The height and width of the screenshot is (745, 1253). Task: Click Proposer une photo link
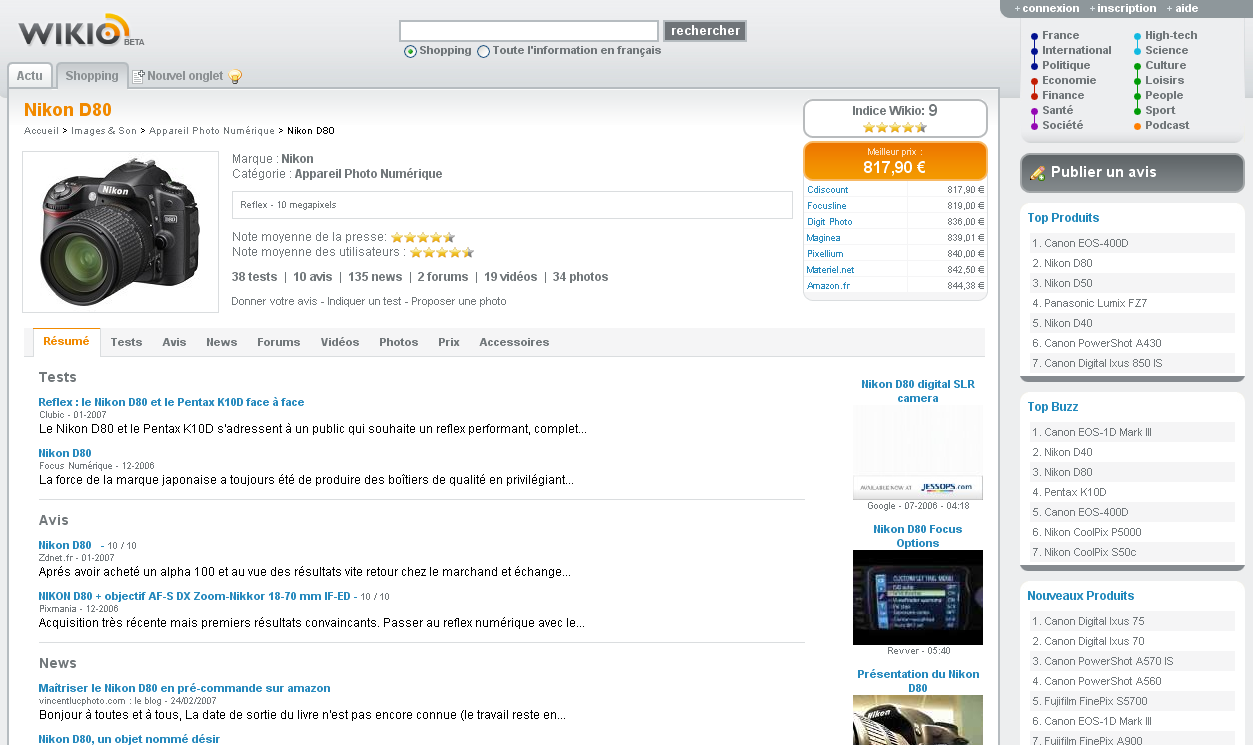(x=459, y=301)
